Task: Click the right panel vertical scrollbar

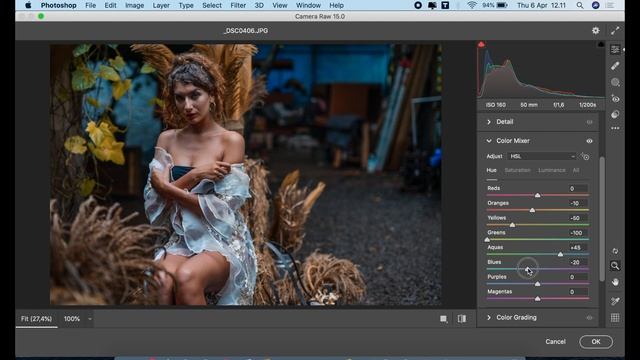Action: 602,219
